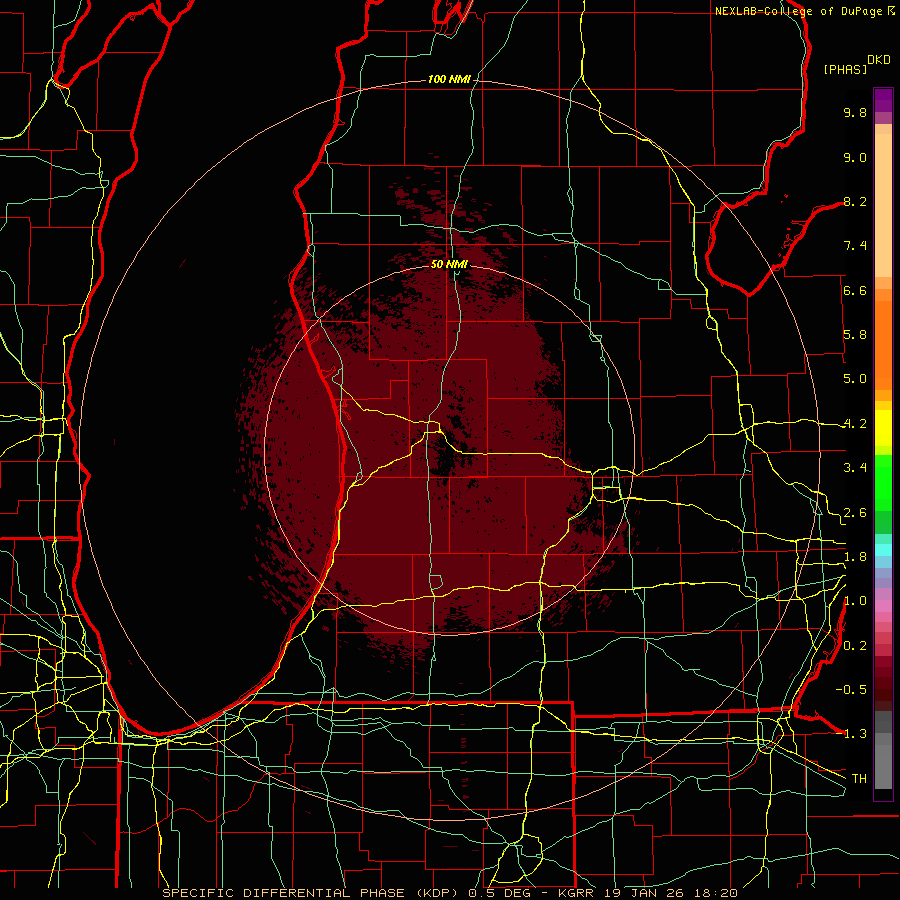Click the 1.8 color scale value
The width and height of the screenshot is (900, 900).
(x=855, y=557)
